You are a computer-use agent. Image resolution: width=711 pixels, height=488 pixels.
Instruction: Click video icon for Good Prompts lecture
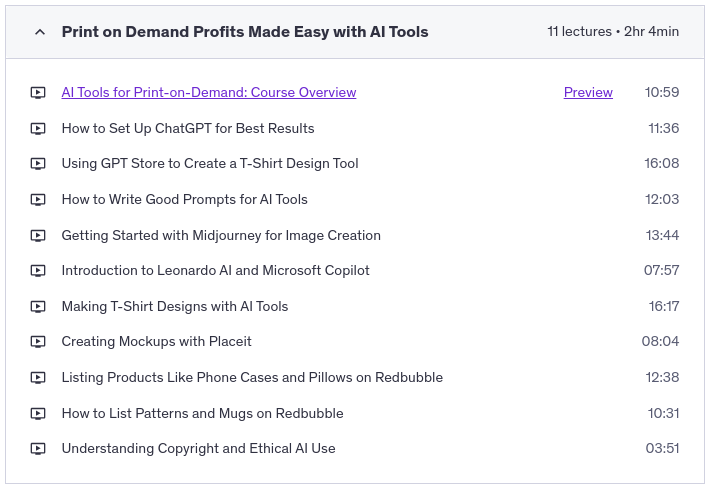[38, 200]
